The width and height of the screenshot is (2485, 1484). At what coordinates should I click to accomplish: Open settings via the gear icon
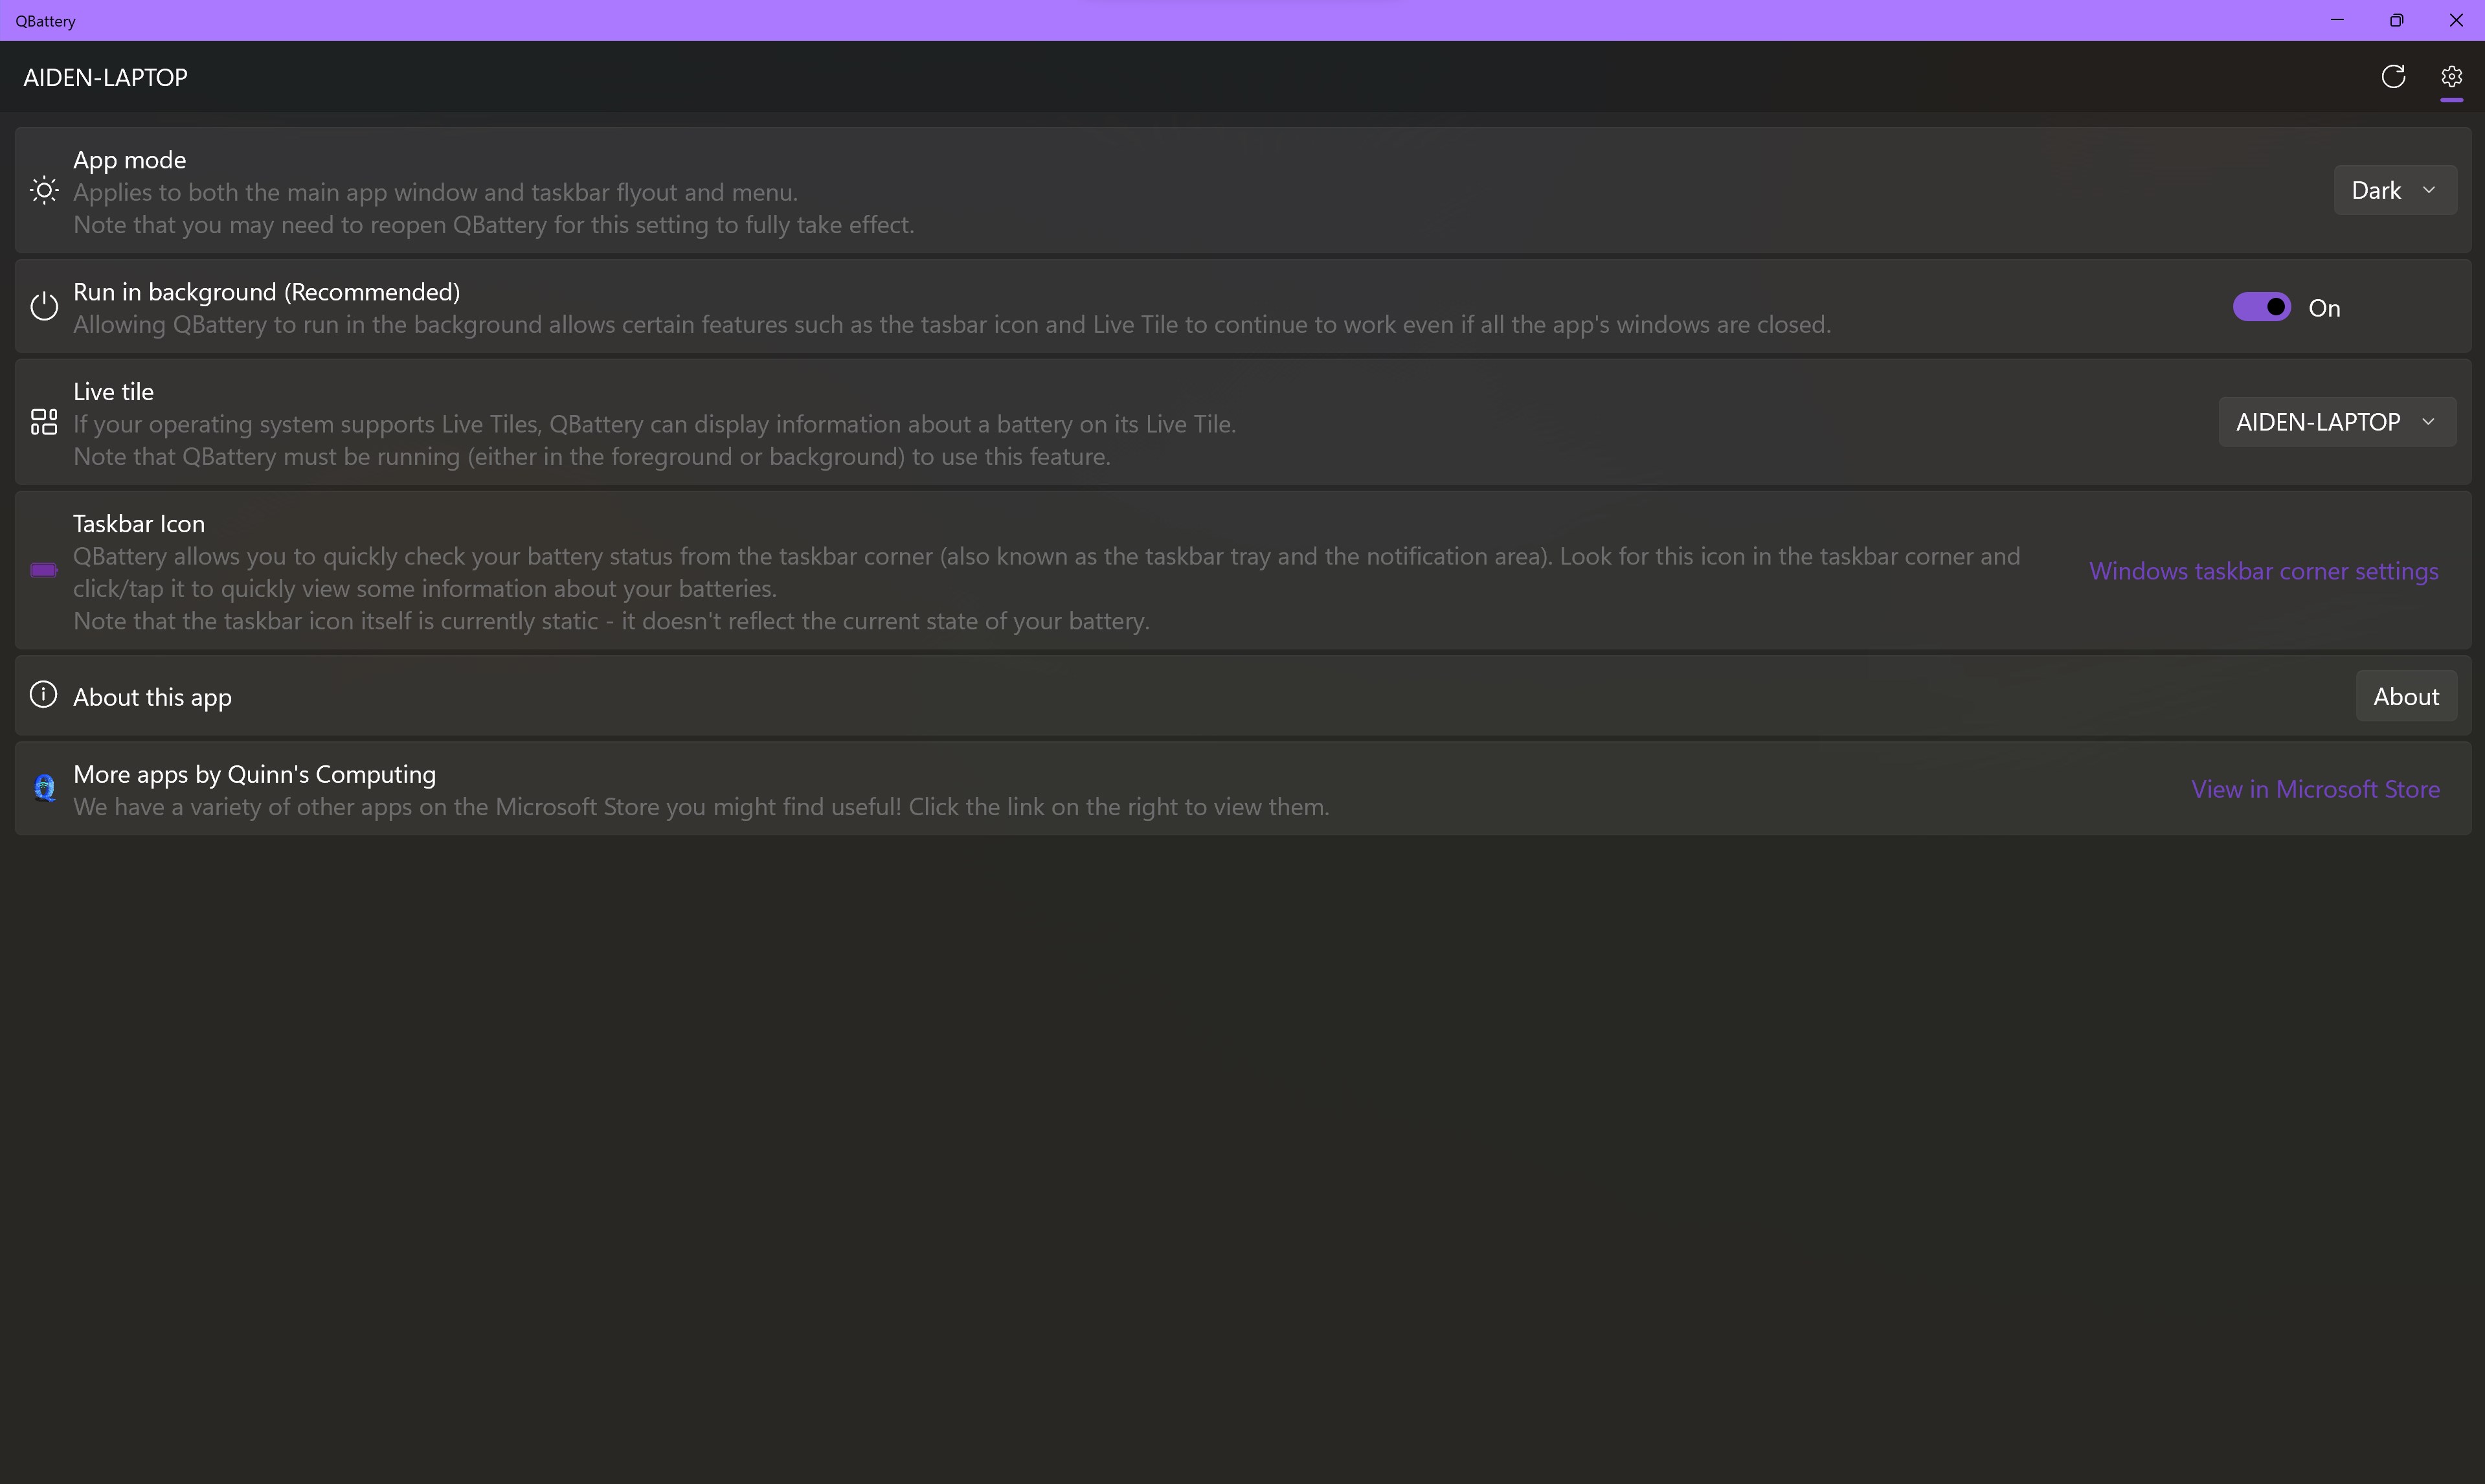pos(2450,77)
